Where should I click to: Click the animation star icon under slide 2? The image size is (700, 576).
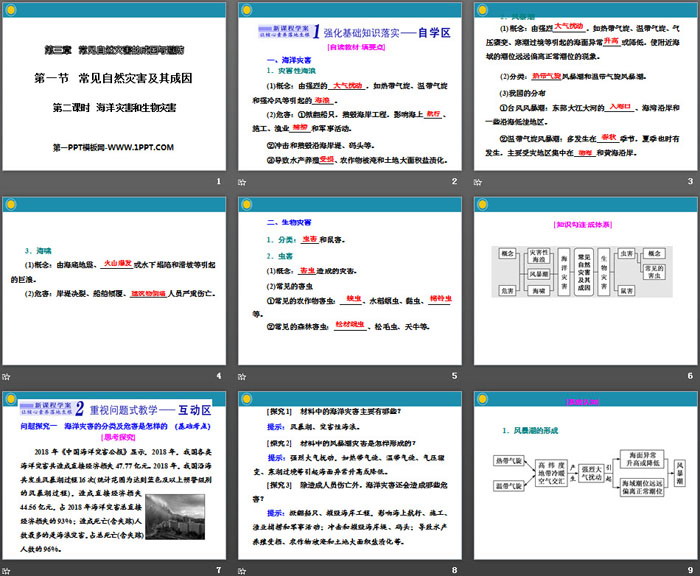coord(244,181)
